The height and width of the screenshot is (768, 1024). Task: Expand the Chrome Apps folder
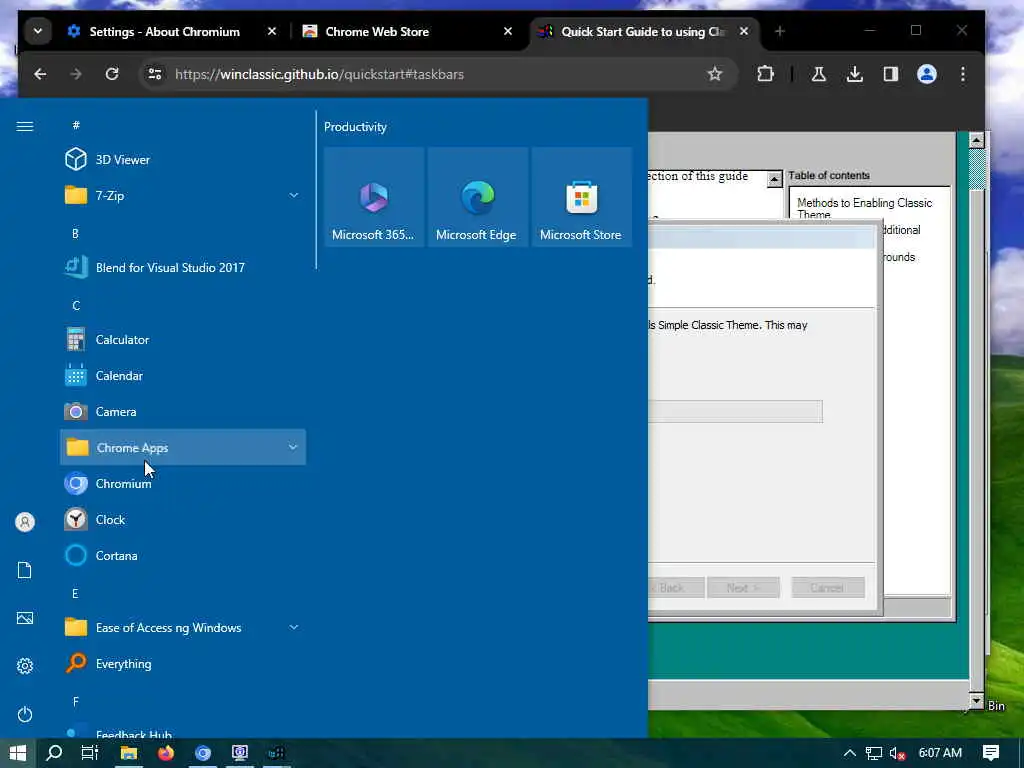coord(183,447)
